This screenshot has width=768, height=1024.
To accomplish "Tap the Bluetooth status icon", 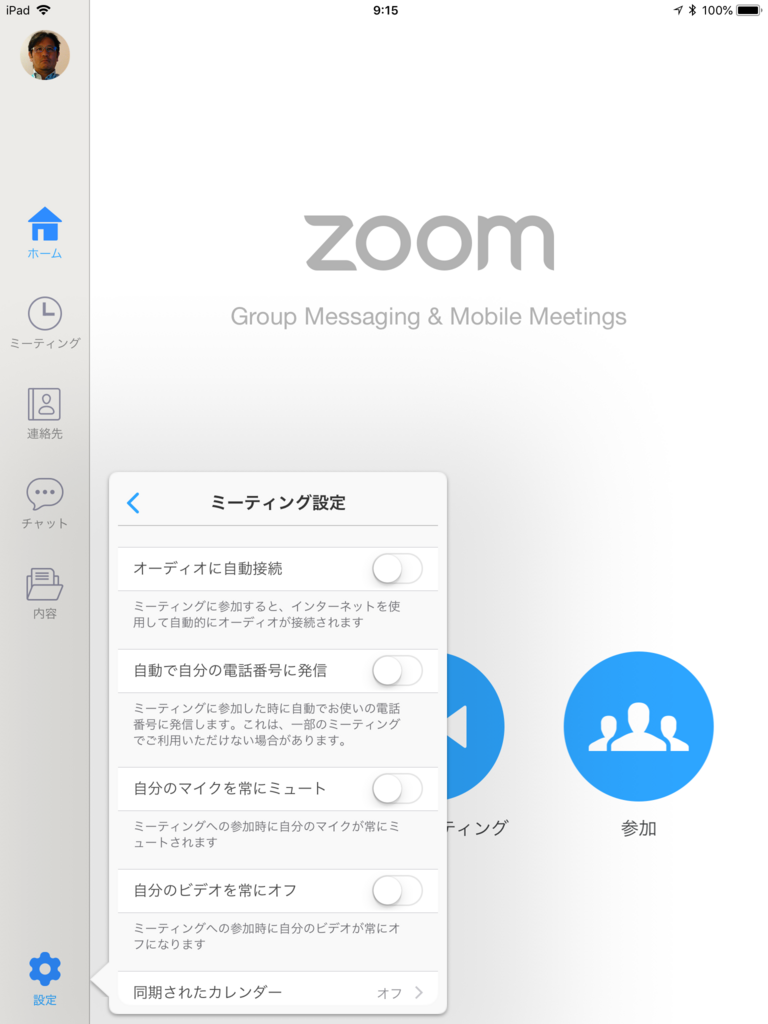I will tap(692, 10).
